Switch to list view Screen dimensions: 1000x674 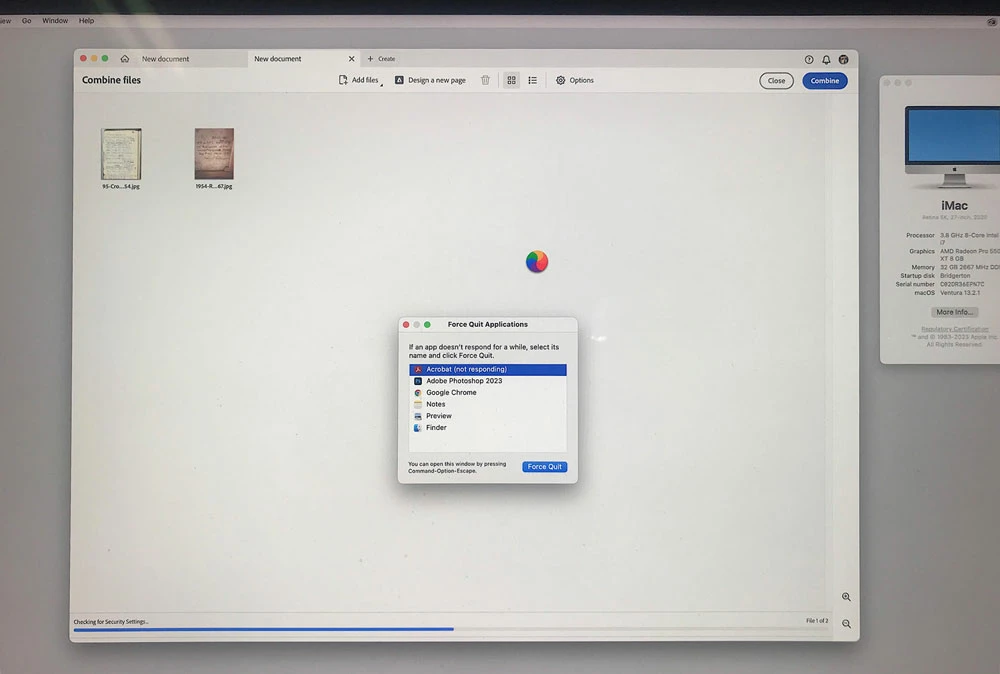[533, 80]
